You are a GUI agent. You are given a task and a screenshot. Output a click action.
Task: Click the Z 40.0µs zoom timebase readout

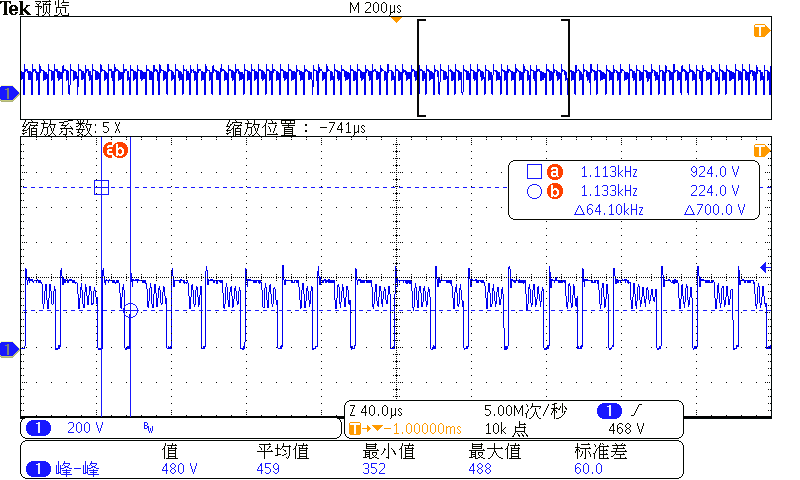(x=376, y=411)
